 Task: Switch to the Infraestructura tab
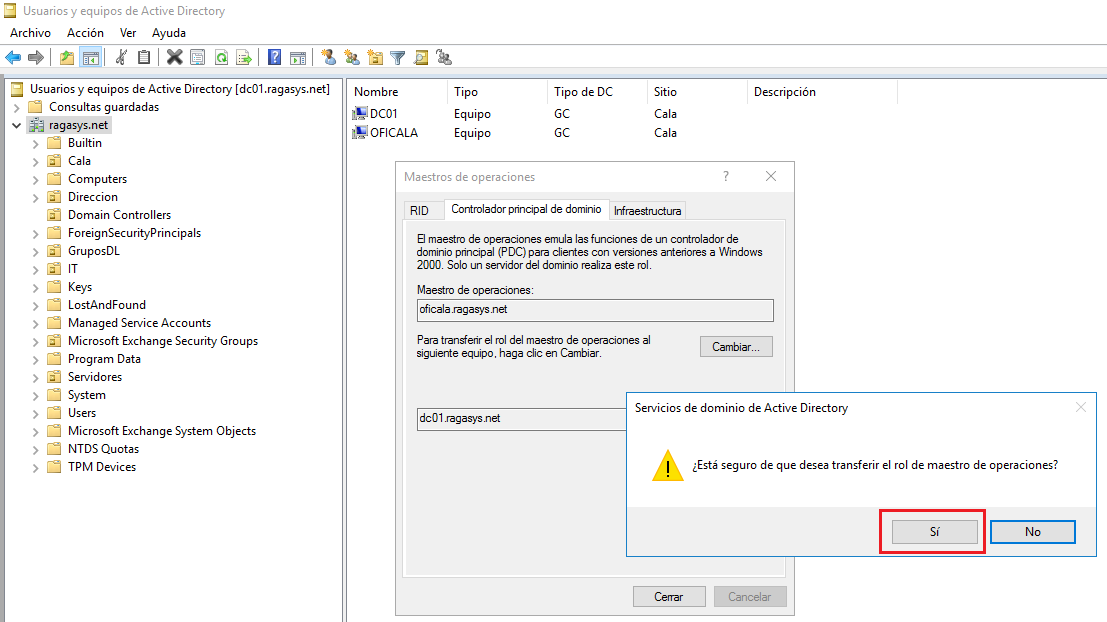pos(647,210)
